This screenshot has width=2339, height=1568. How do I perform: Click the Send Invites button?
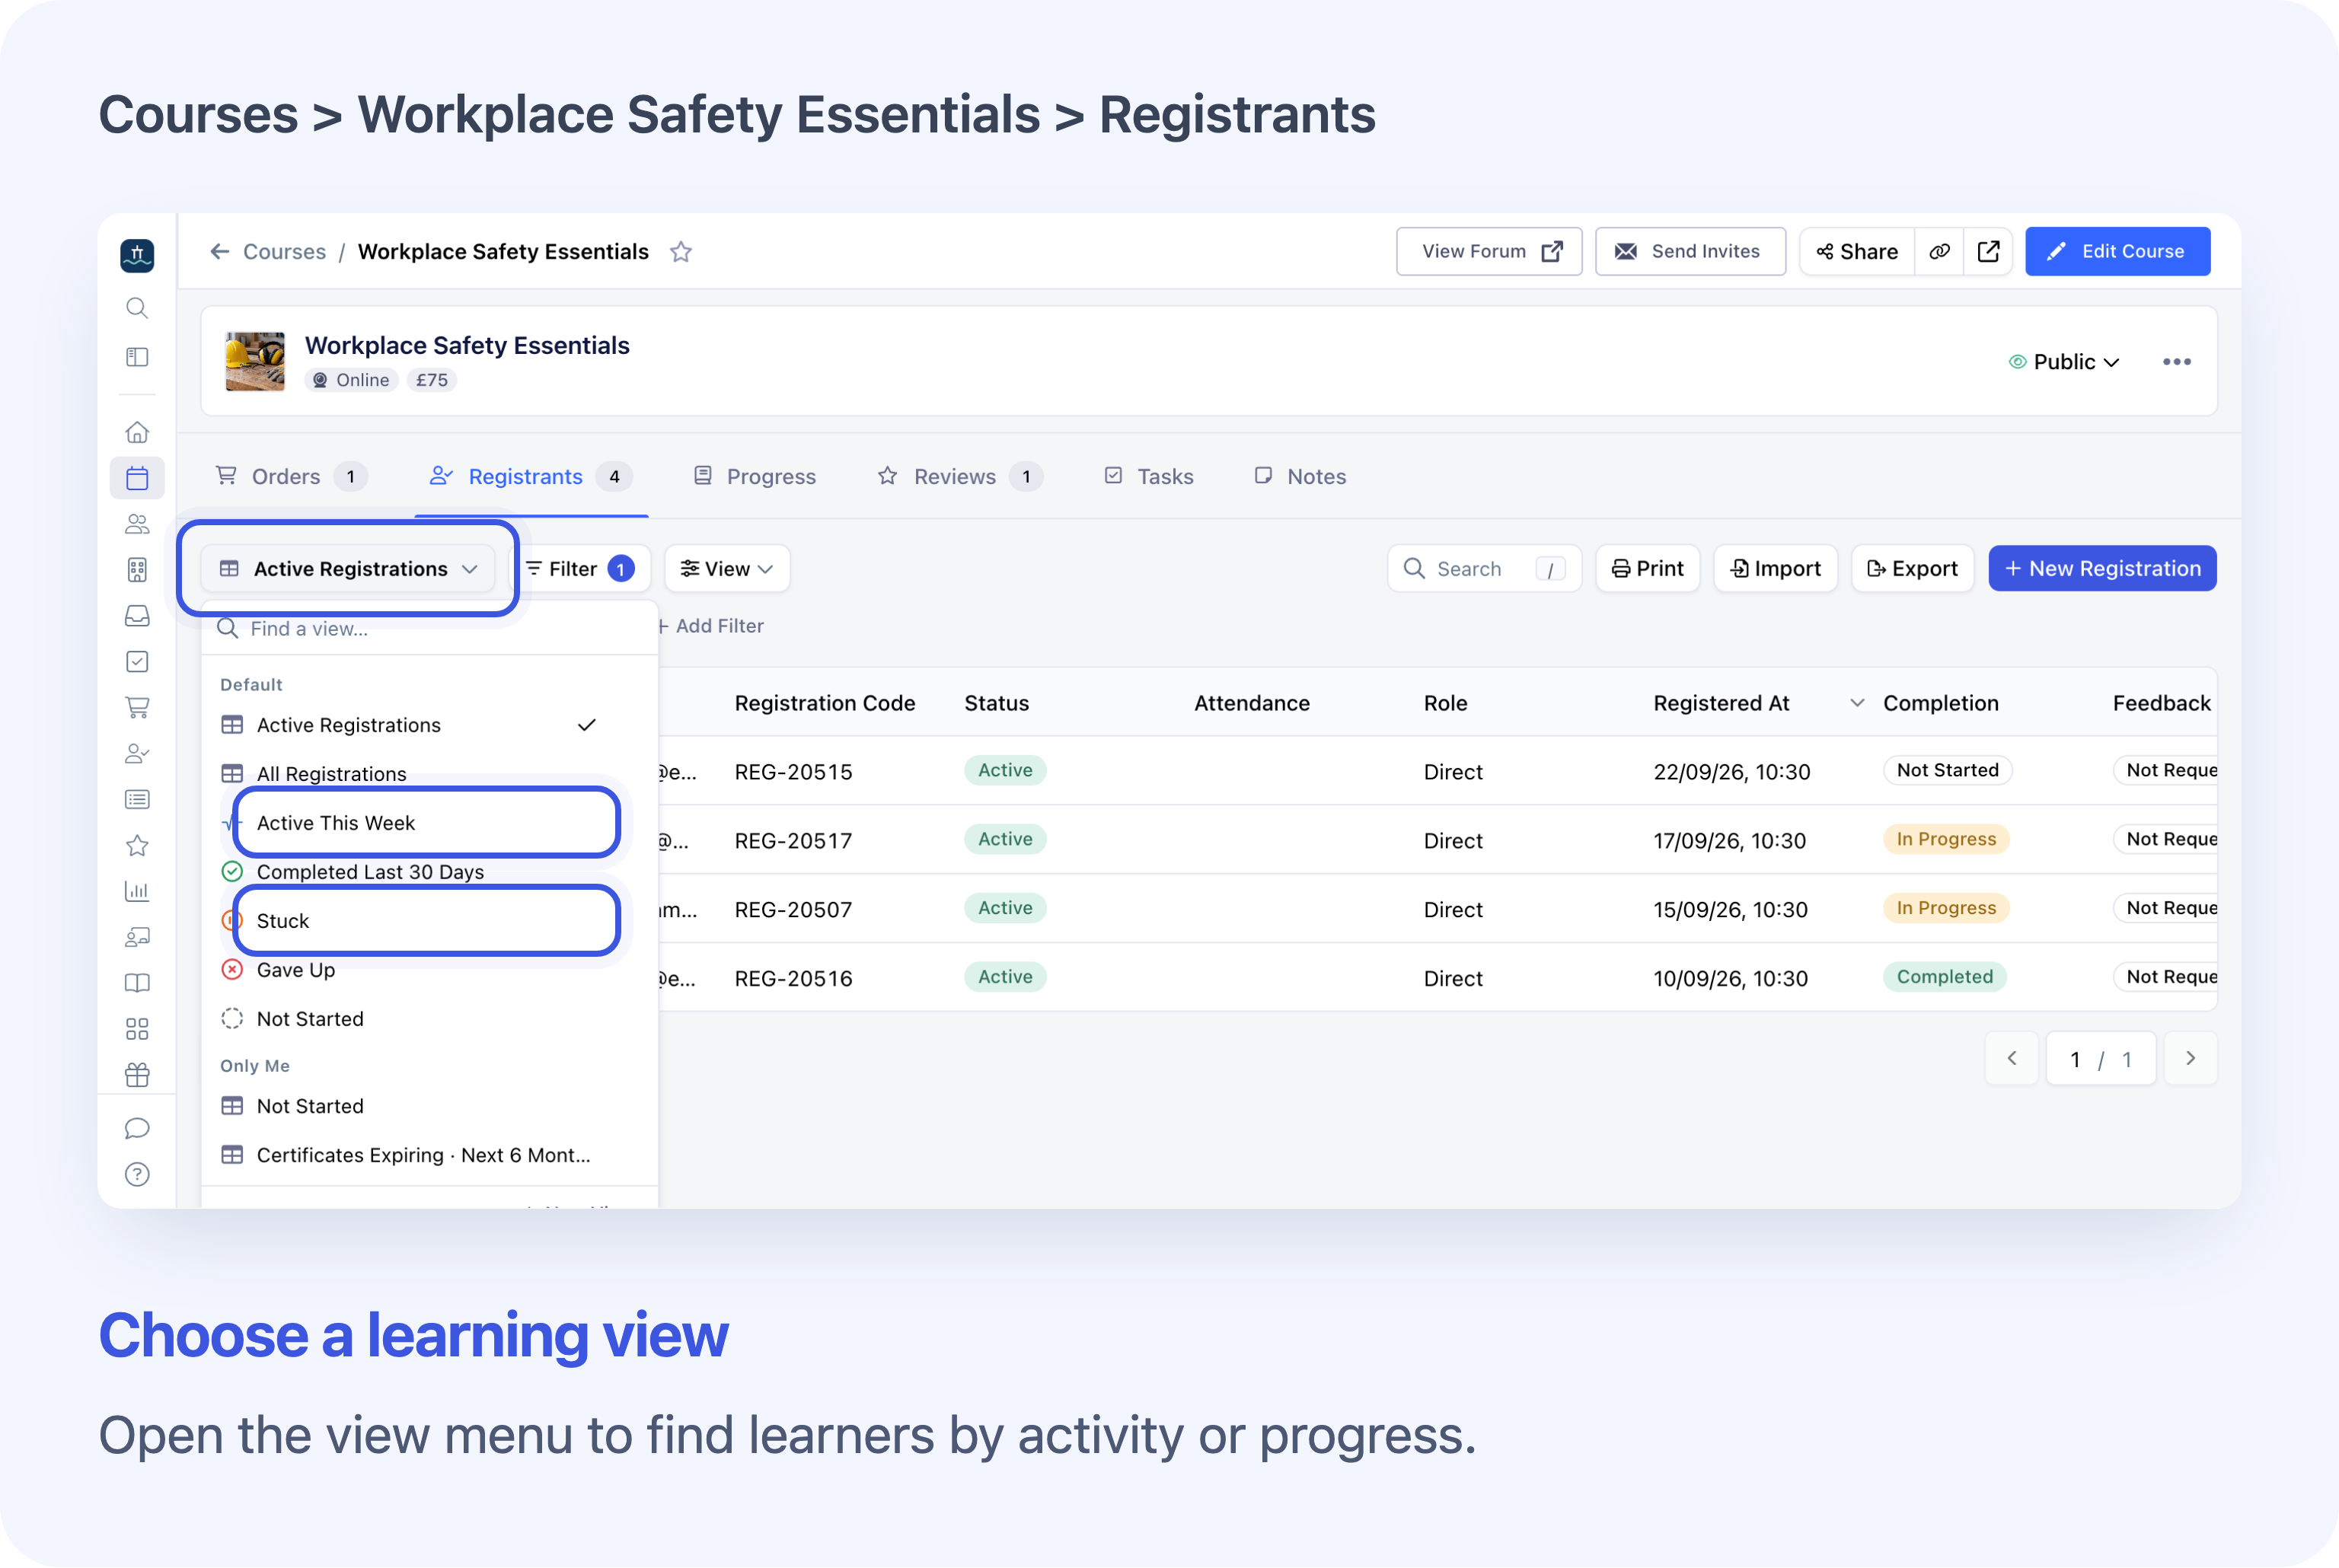coord(1690,252)
